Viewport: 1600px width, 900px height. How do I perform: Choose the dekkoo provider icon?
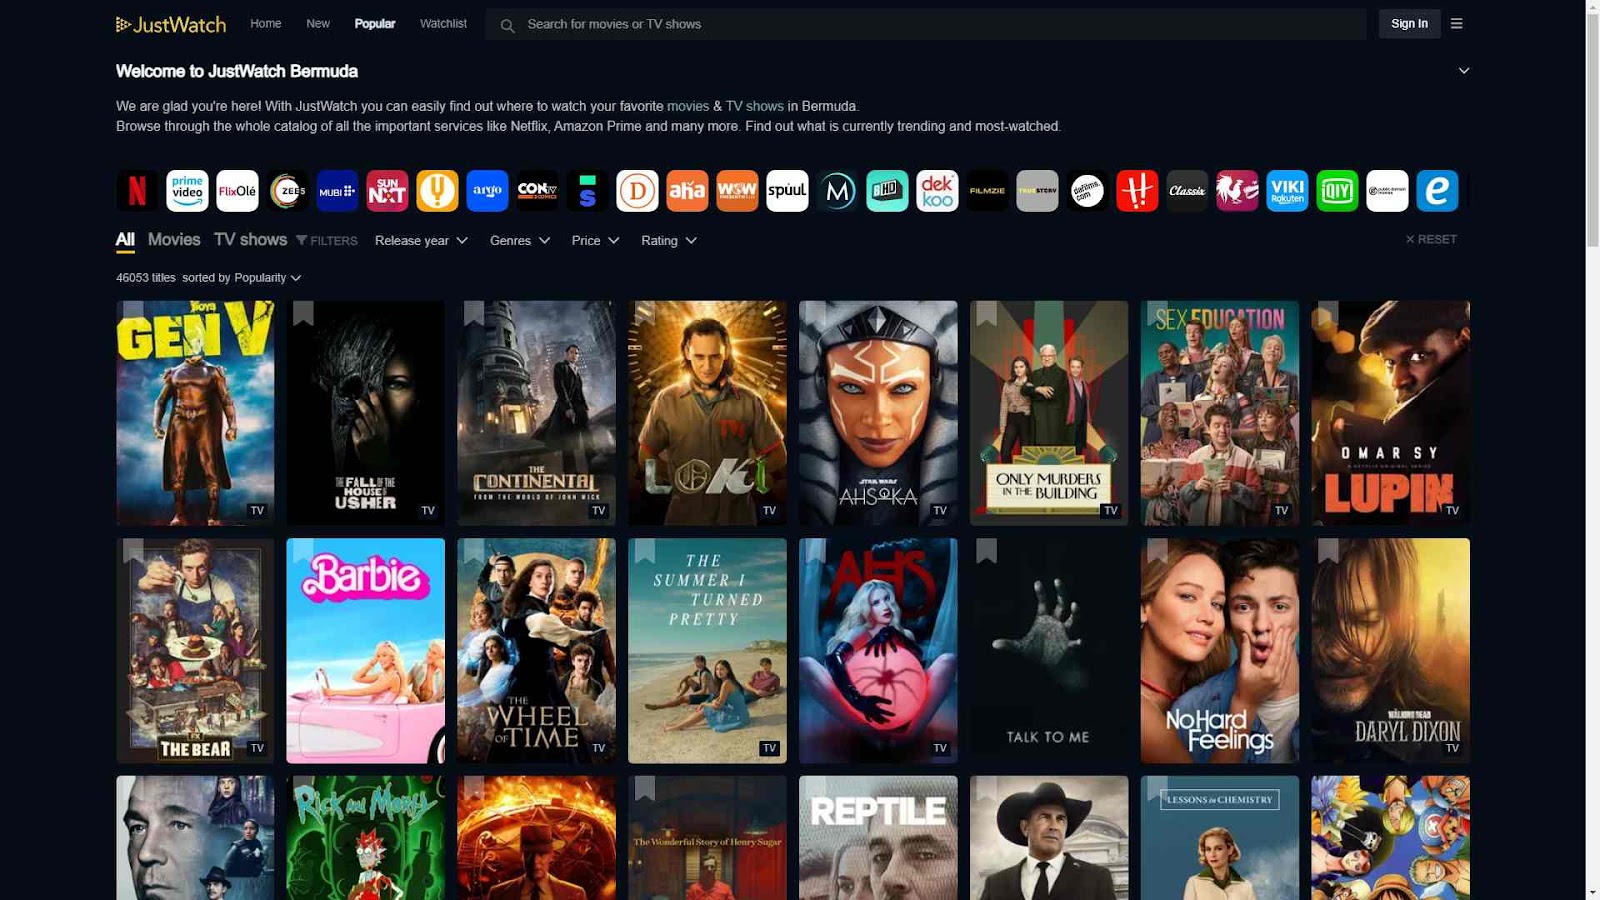click(937, 191)
